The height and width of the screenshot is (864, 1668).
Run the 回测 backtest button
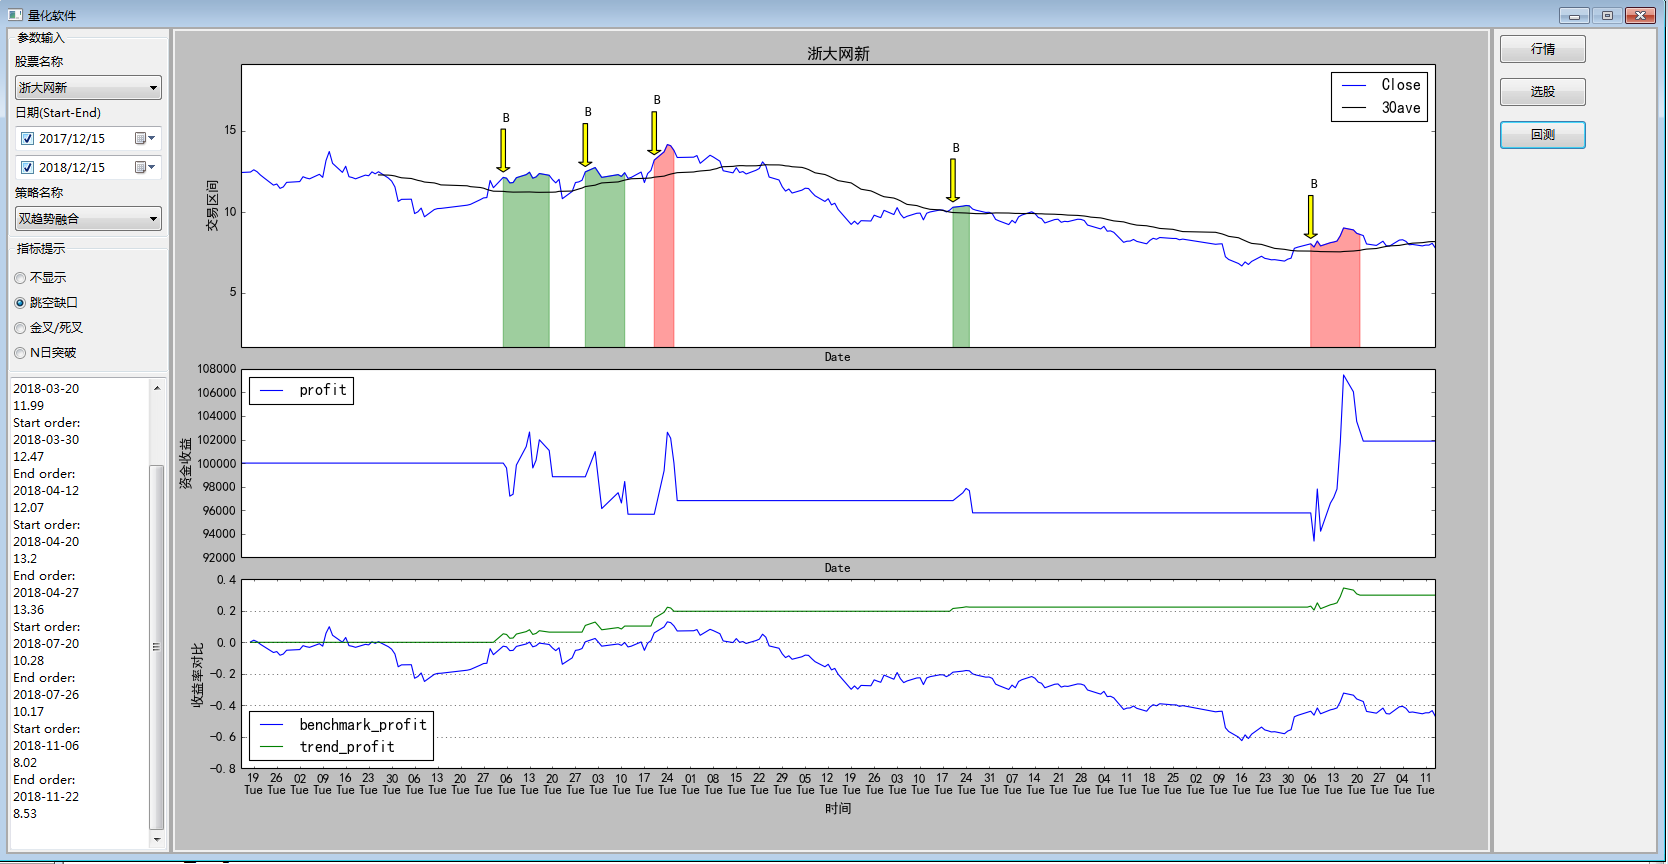(1543, 135)
